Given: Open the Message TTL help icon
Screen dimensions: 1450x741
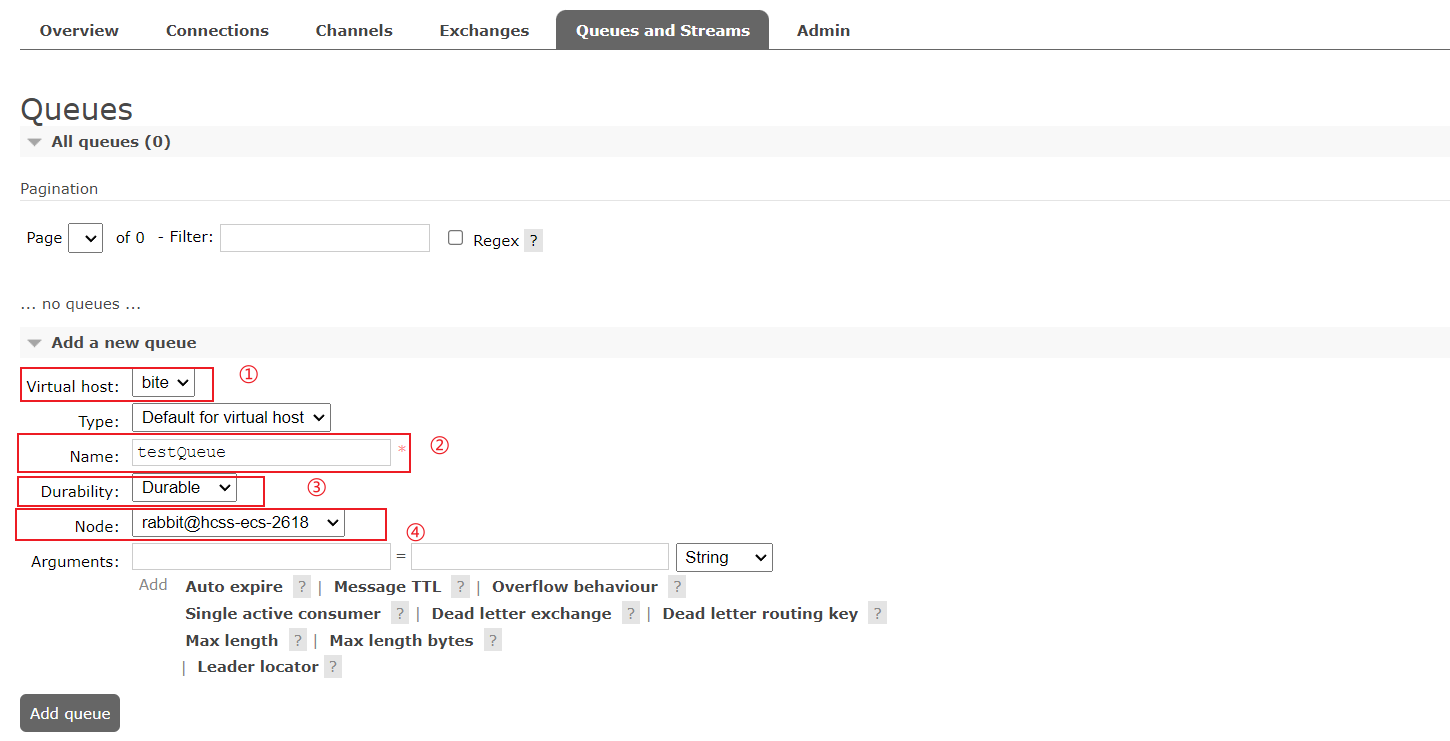Looking at the screenshot, I should click(459, 586).
